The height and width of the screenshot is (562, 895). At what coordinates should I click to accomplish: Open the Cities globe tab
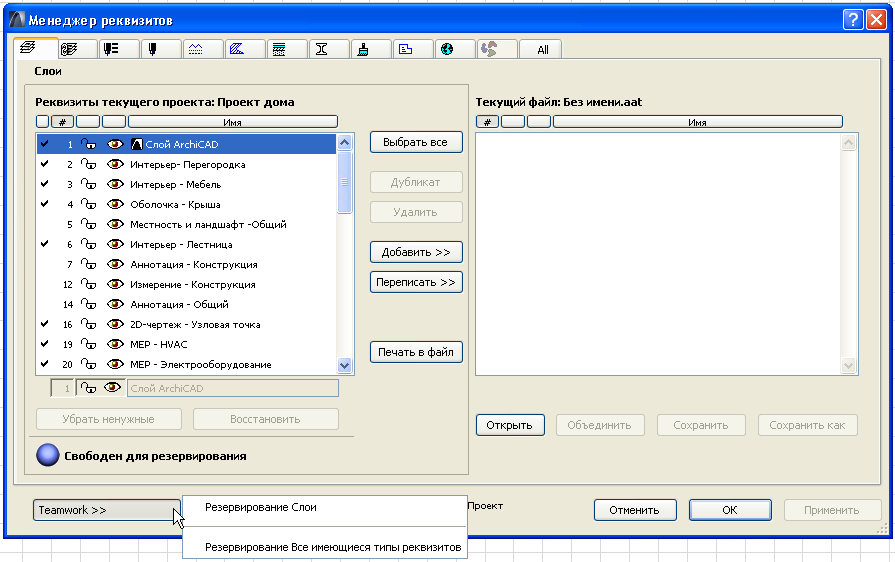coord(447,49)
